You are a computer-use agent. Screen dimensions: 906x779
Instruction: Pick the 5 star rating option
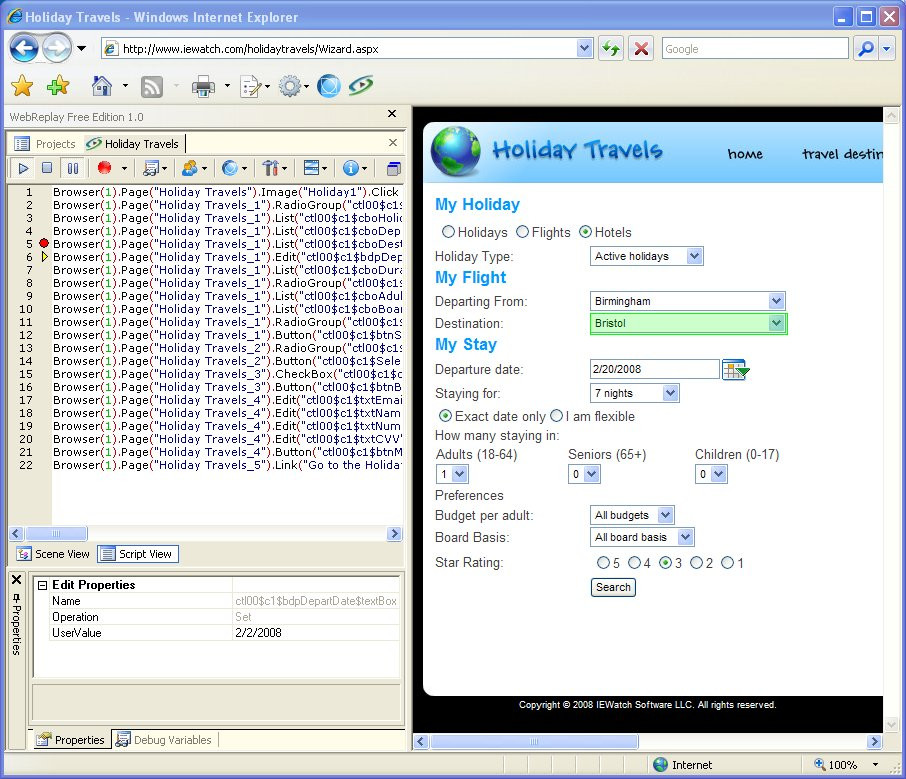coord(603,563)
